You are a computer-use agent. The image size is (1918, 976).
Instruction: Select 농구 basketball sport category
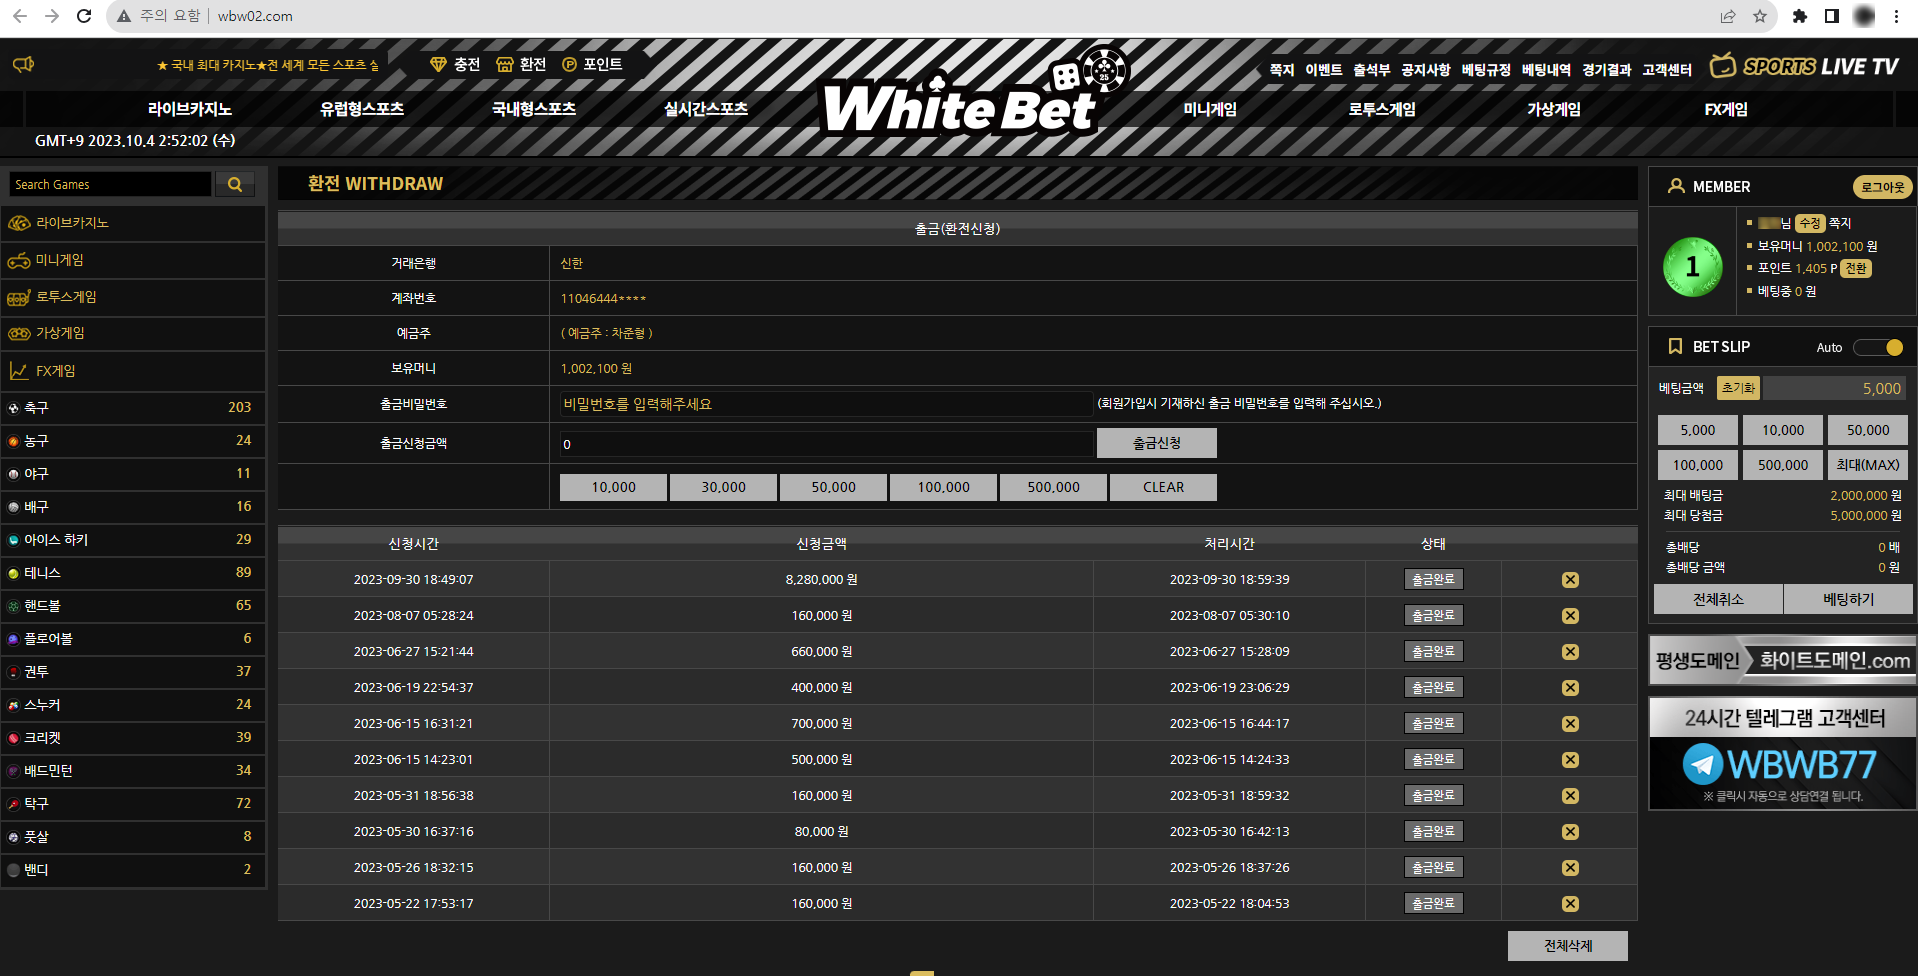tap(133, 440)
